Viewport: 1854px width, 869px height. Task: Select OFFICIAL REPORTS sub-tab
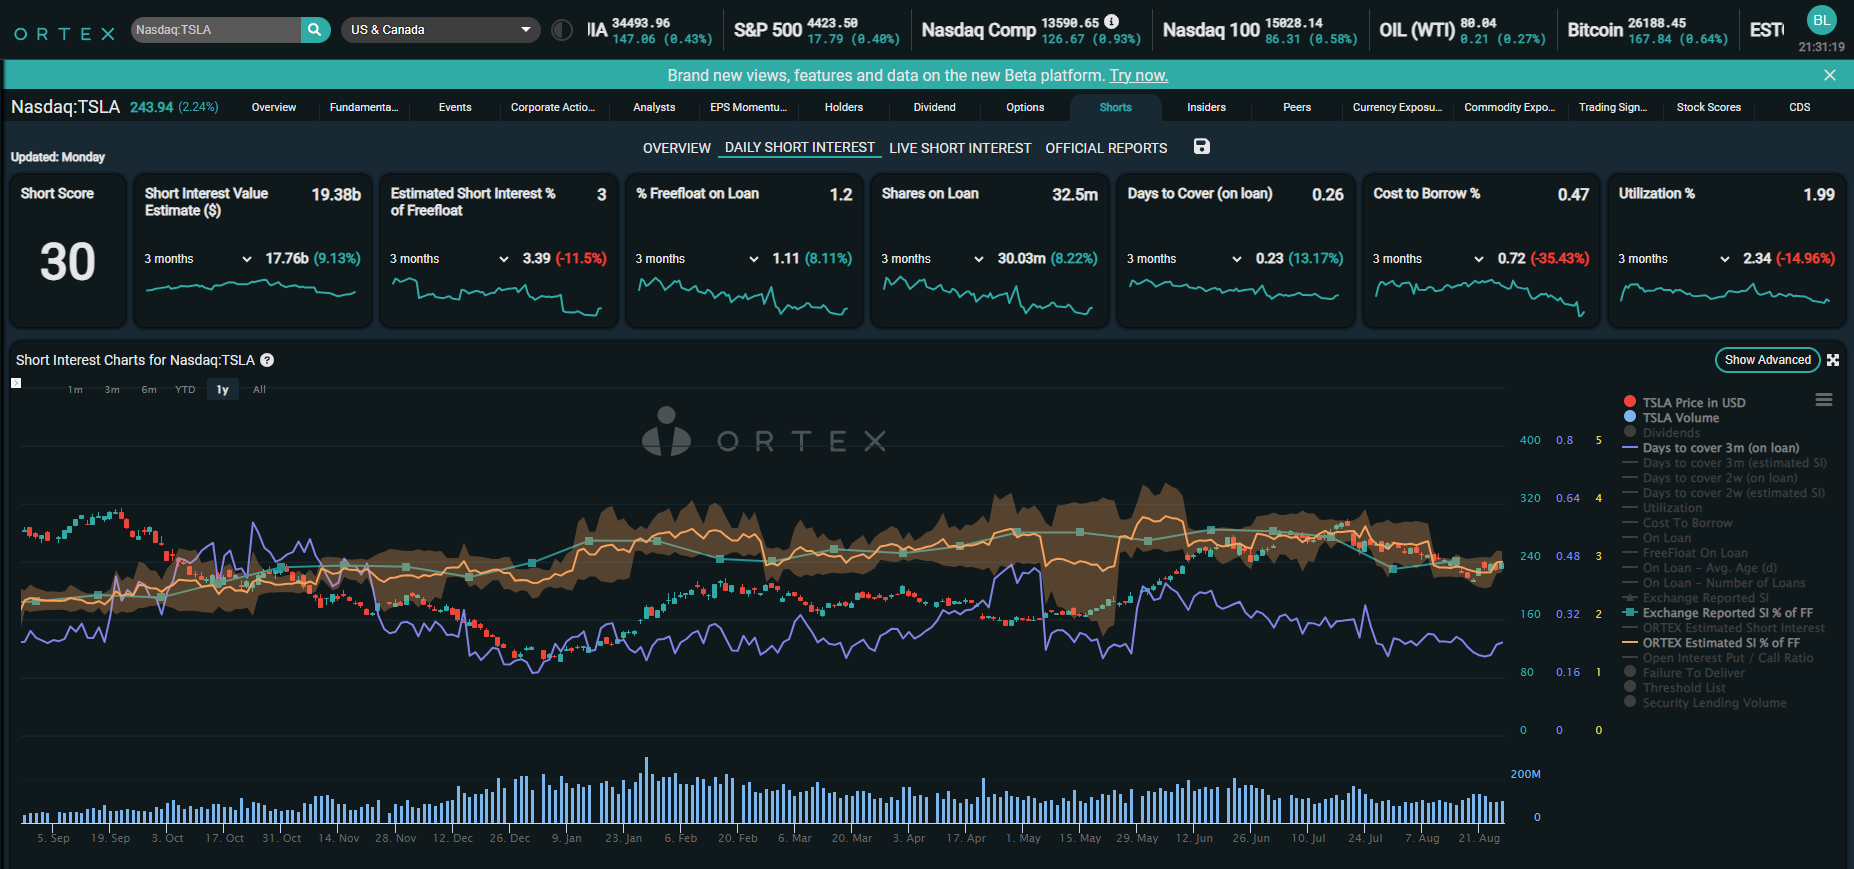[x=1106, y=148]
